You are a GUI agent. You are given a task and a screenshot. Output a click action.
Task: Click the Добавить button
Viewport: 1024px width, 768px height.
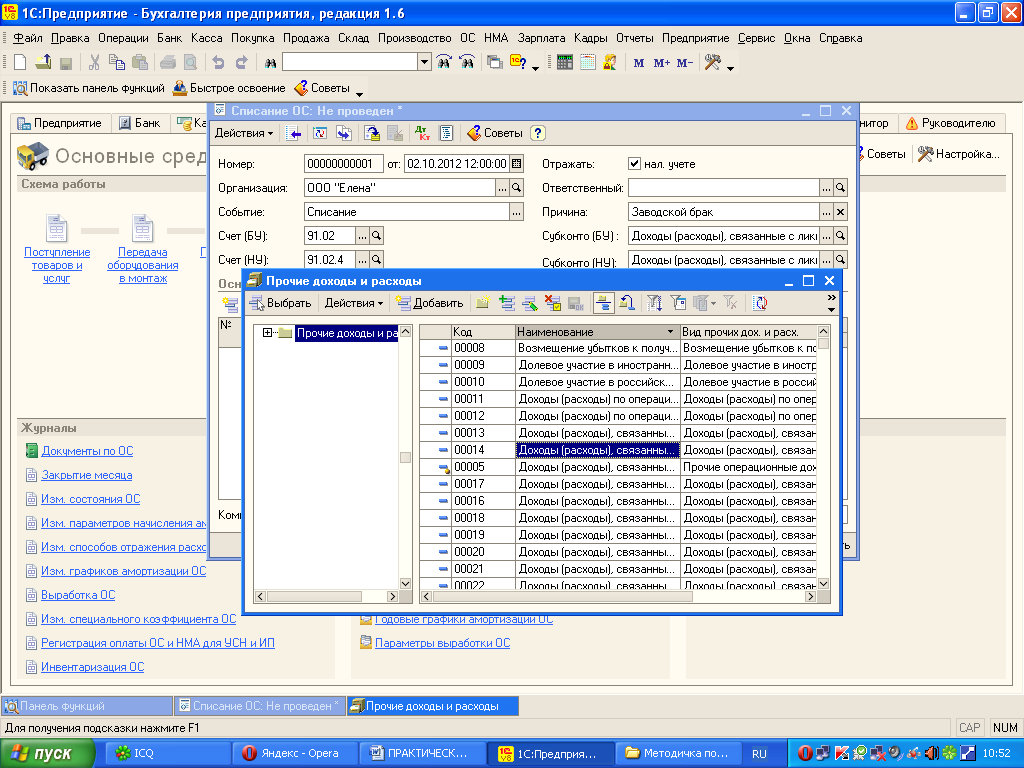click(430, 303)
